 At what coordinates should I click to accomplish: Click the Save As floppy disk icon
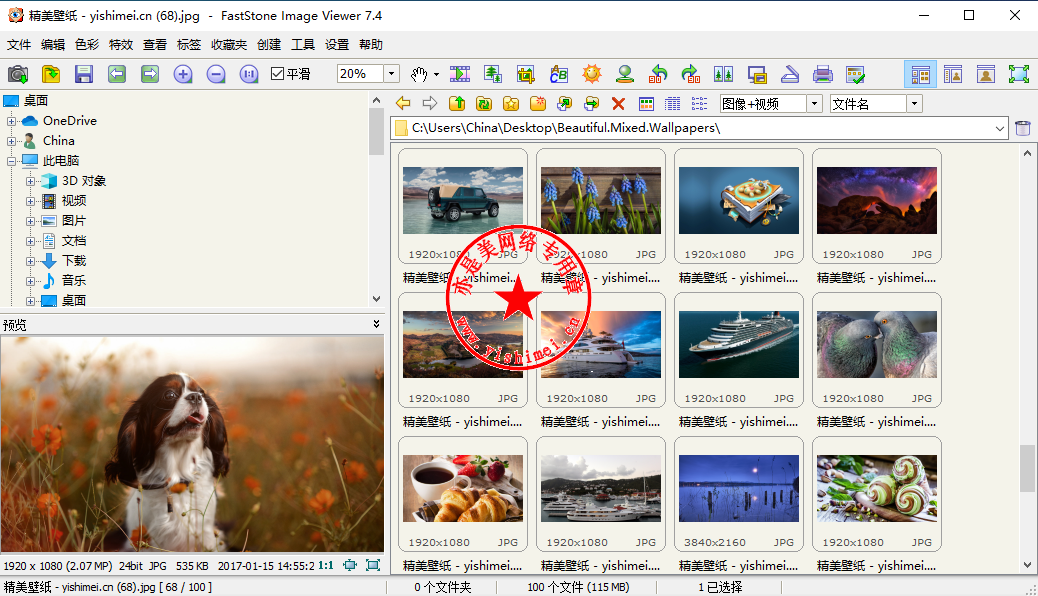click(x=83, y=74)
